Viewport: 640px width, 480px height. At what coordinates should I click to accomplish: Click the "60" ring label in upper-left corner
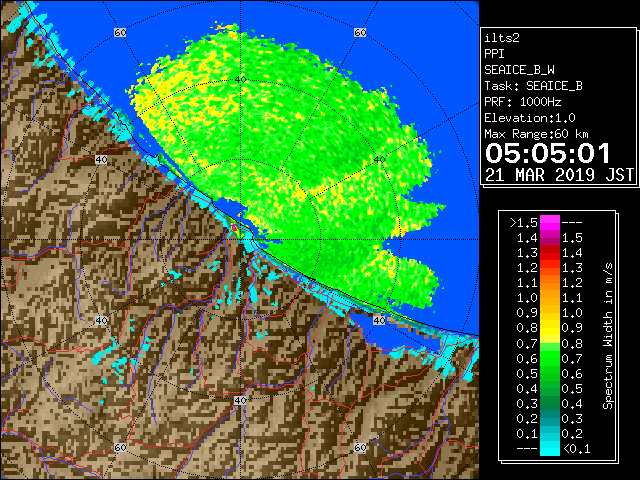pyautogui.click(x=120, y=33)
